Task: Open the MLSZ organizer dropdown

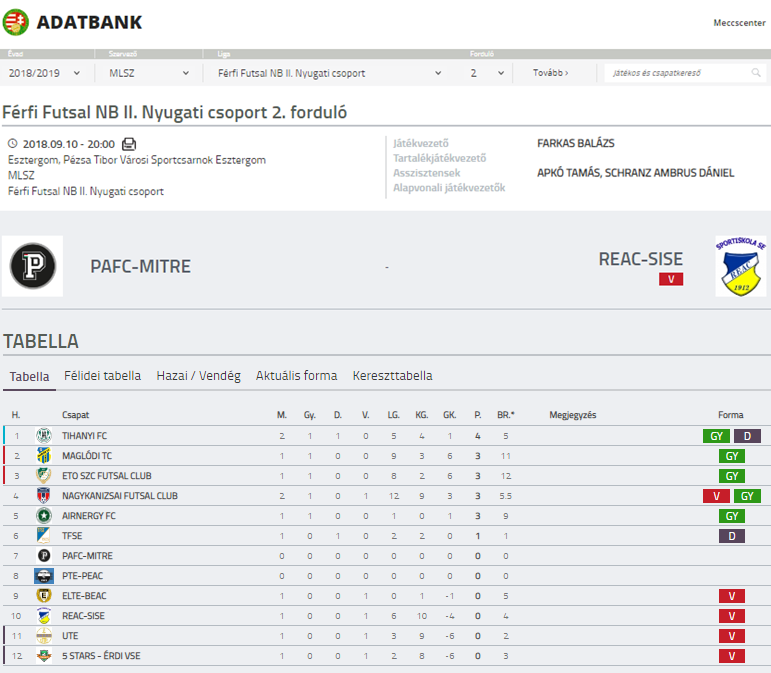Action: 149,73
